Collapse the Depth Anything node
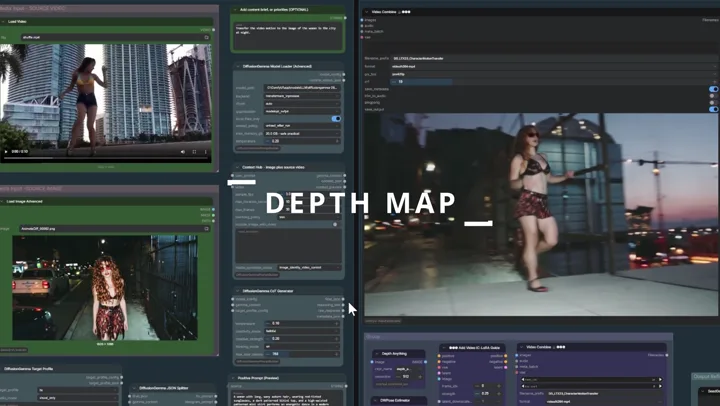Viewport: 720px width, 406px height. pyautogui.click(x=377, y=354)
